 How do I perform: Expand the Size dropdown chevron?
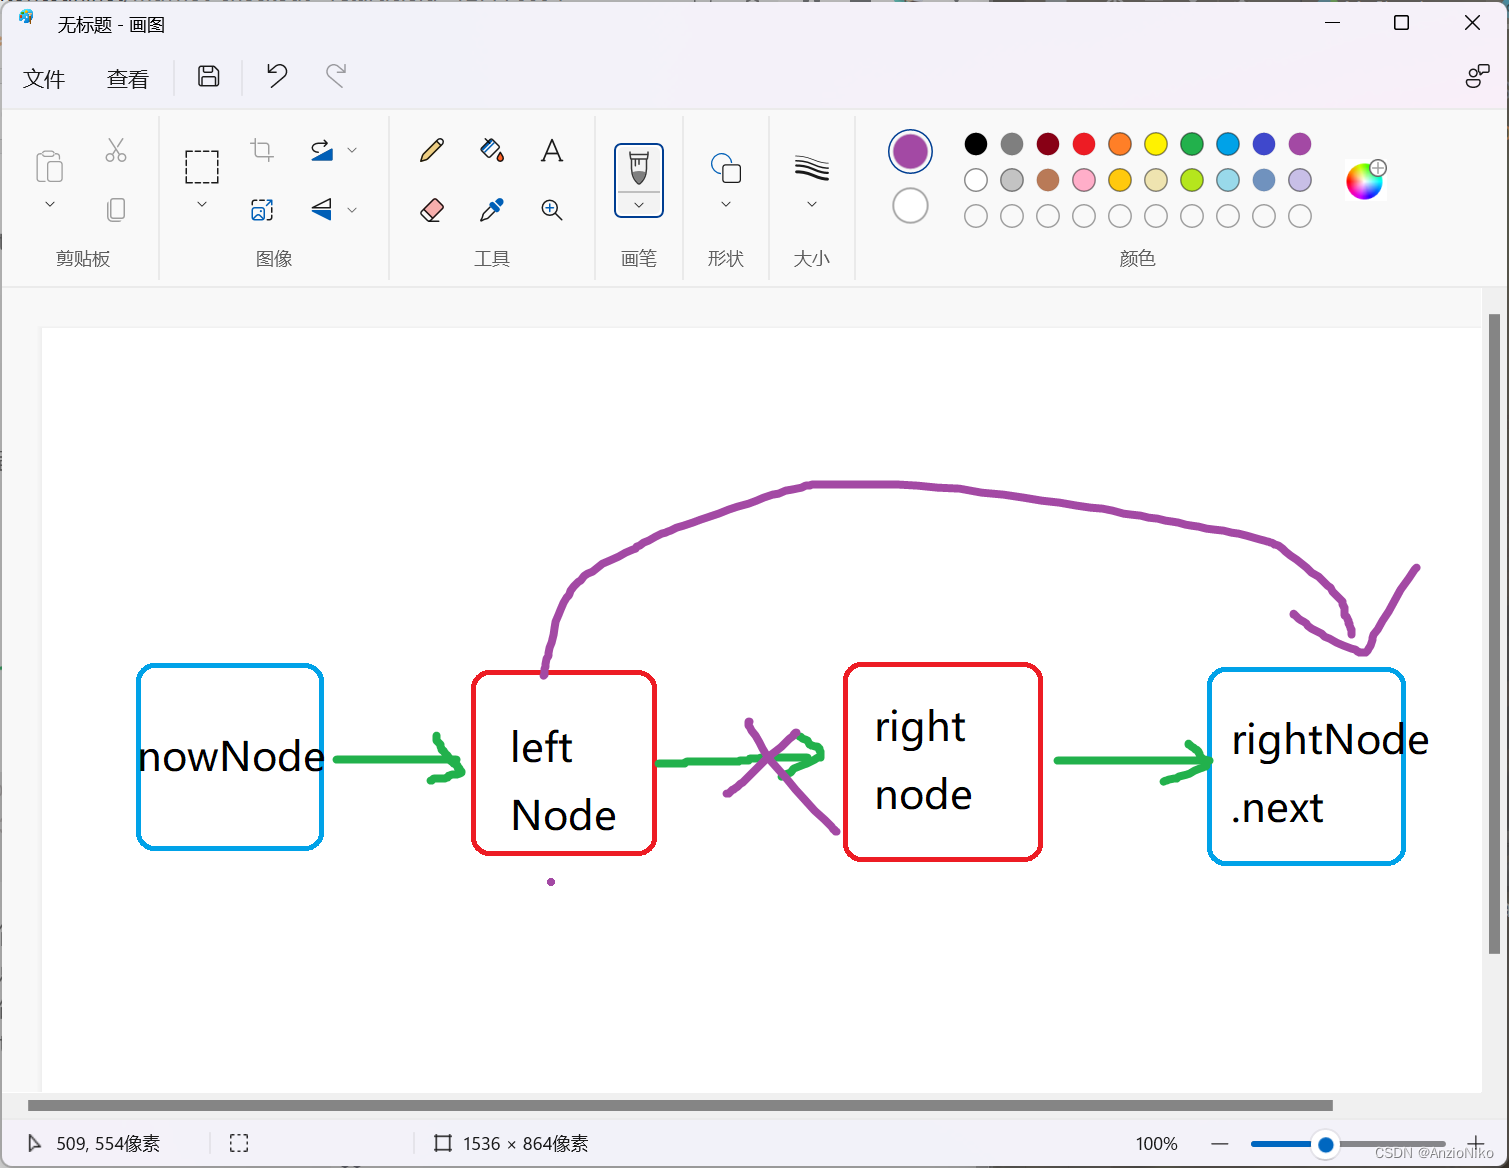tap(812, 205)
